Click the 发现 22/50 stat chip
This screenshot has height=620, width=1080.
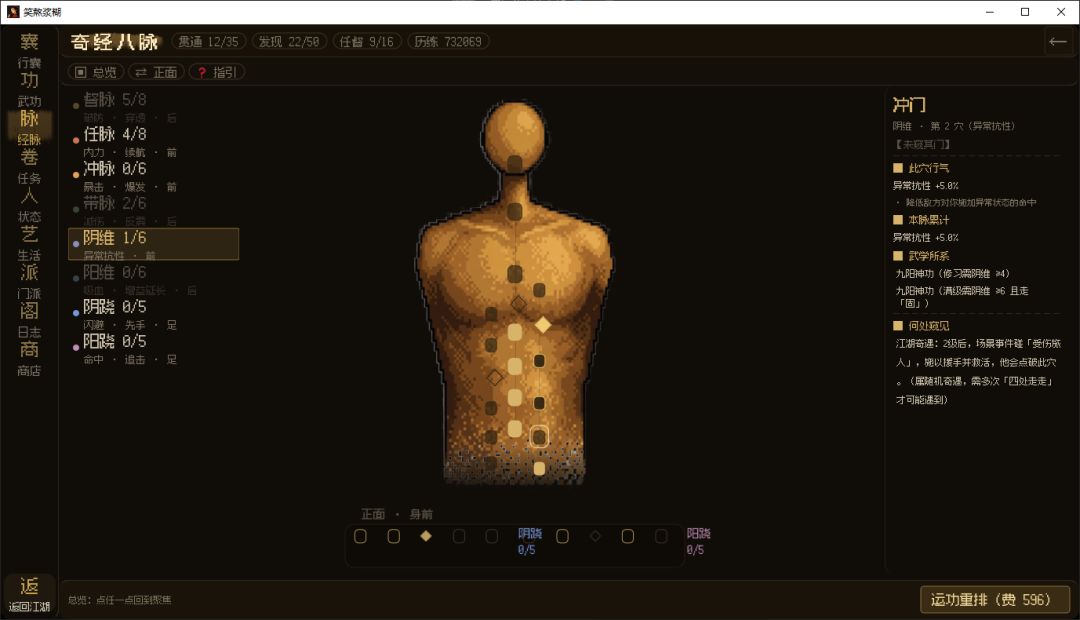289,41
